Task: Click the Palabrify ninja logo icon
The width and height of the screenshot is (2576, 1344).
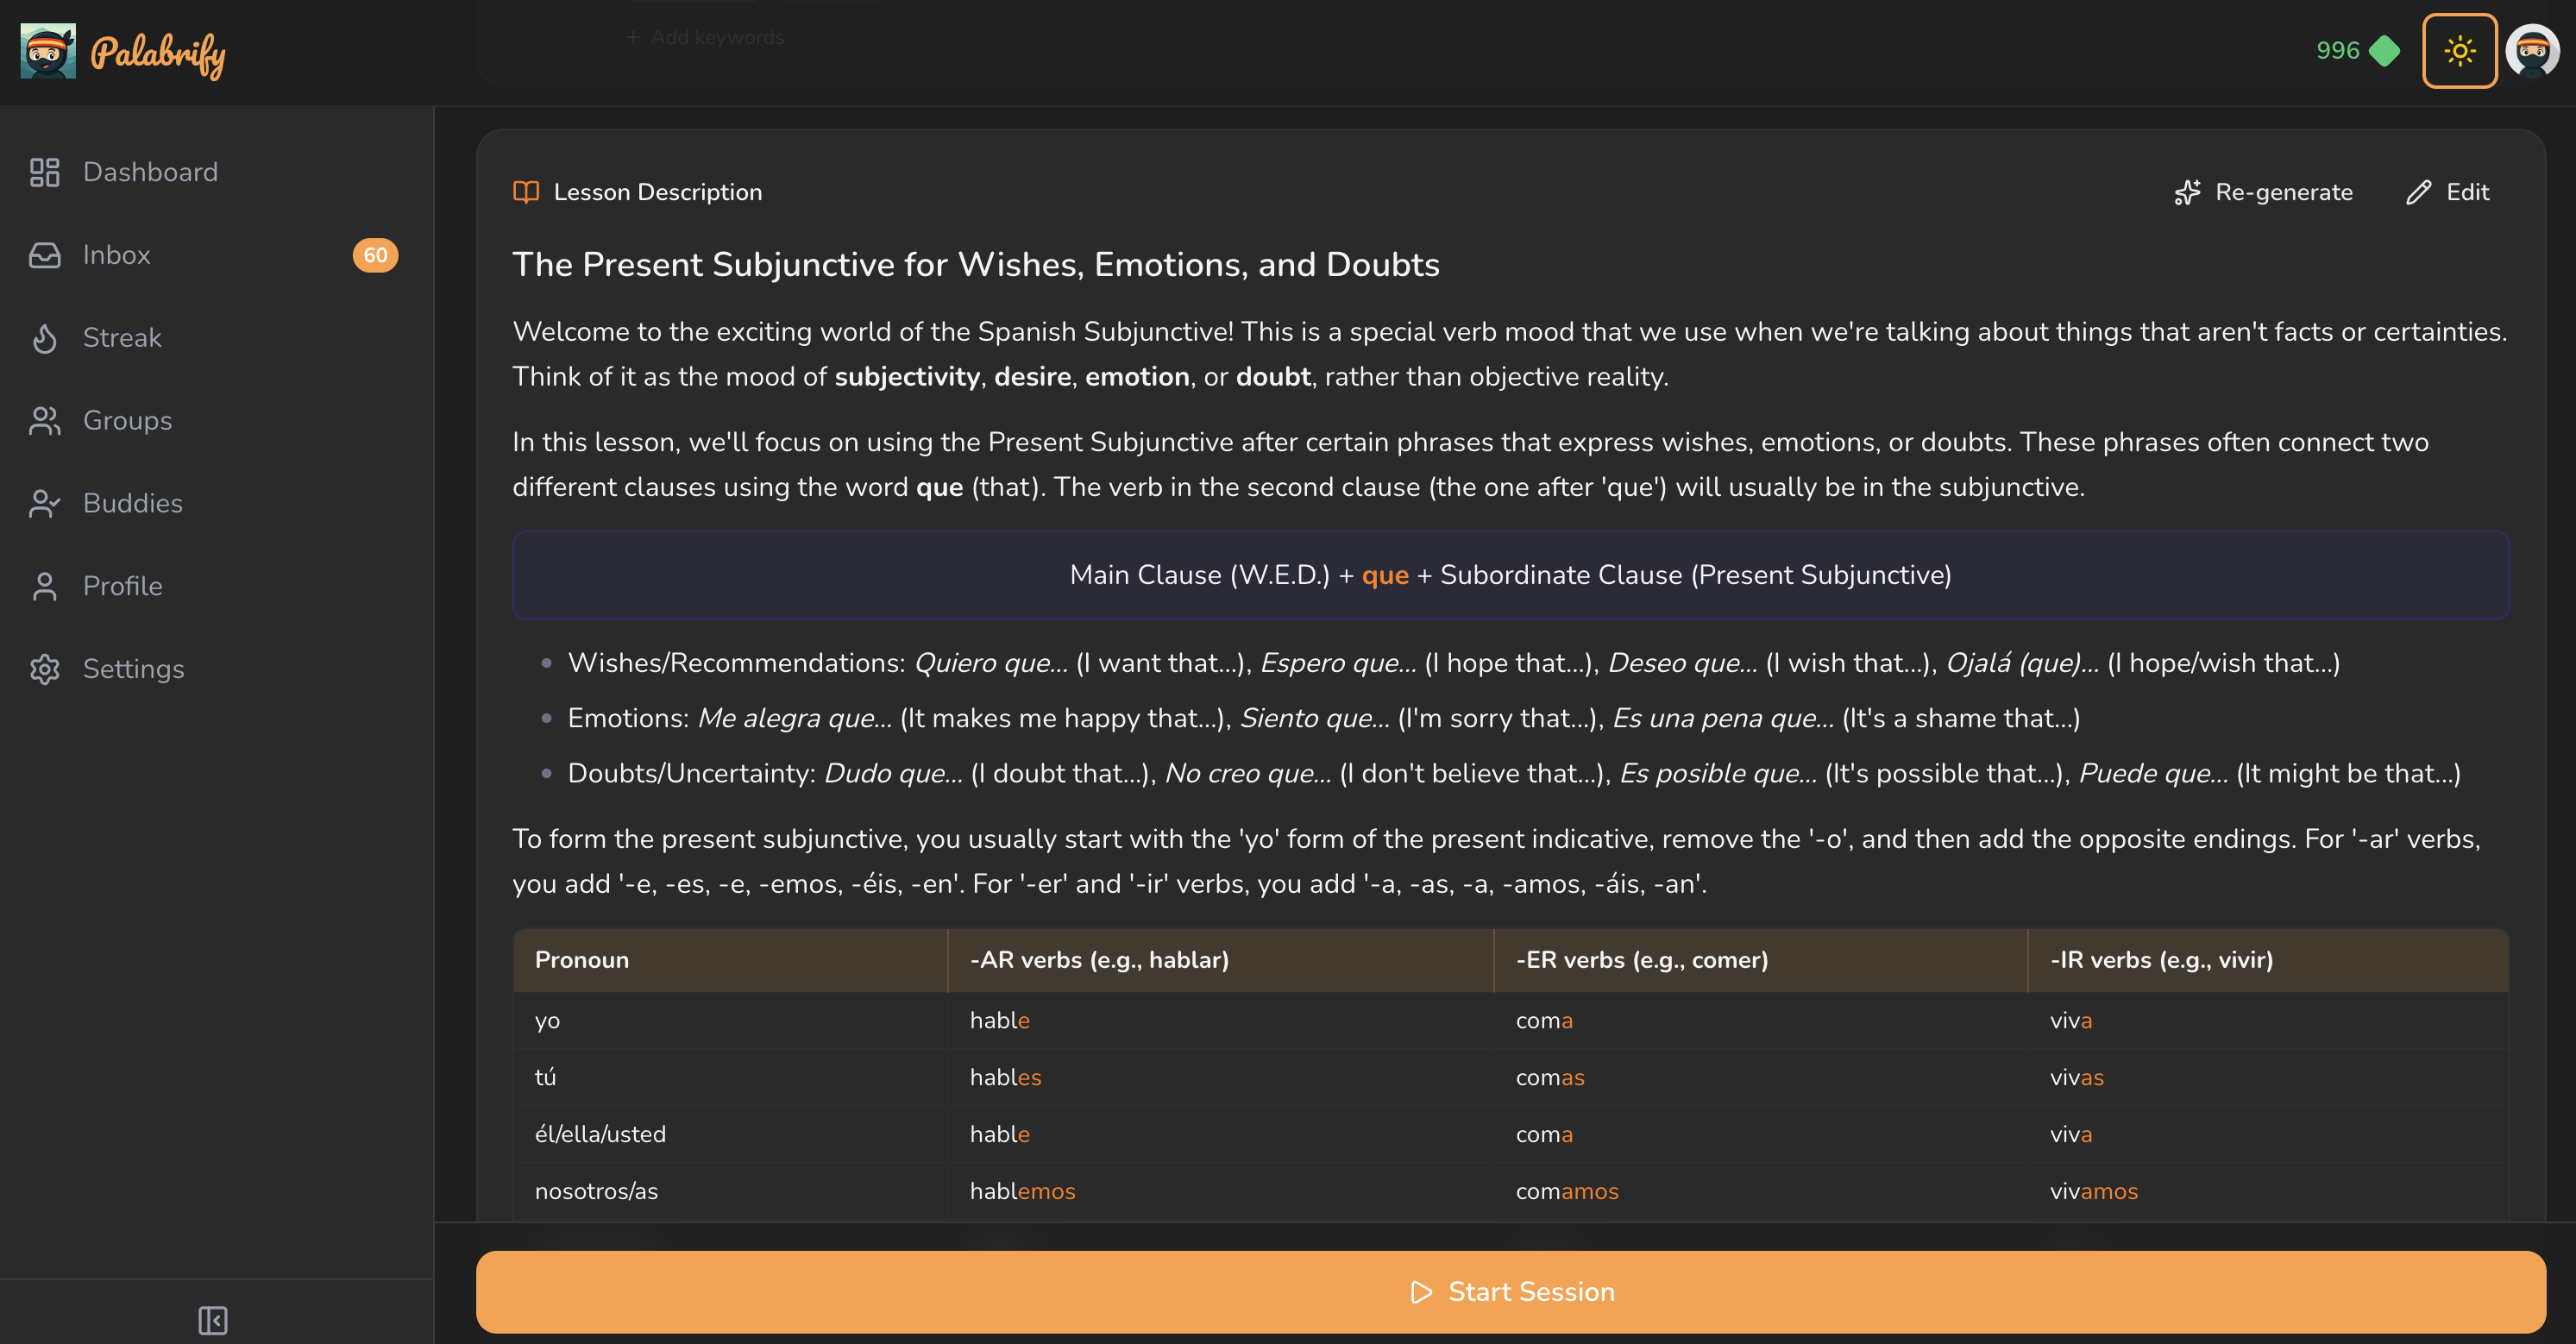Action: pyautogui.click(x=48, y=51)
